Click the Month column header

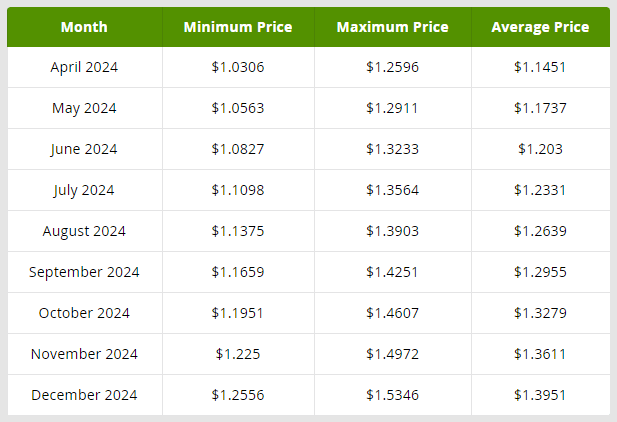[x=84, y=27]
